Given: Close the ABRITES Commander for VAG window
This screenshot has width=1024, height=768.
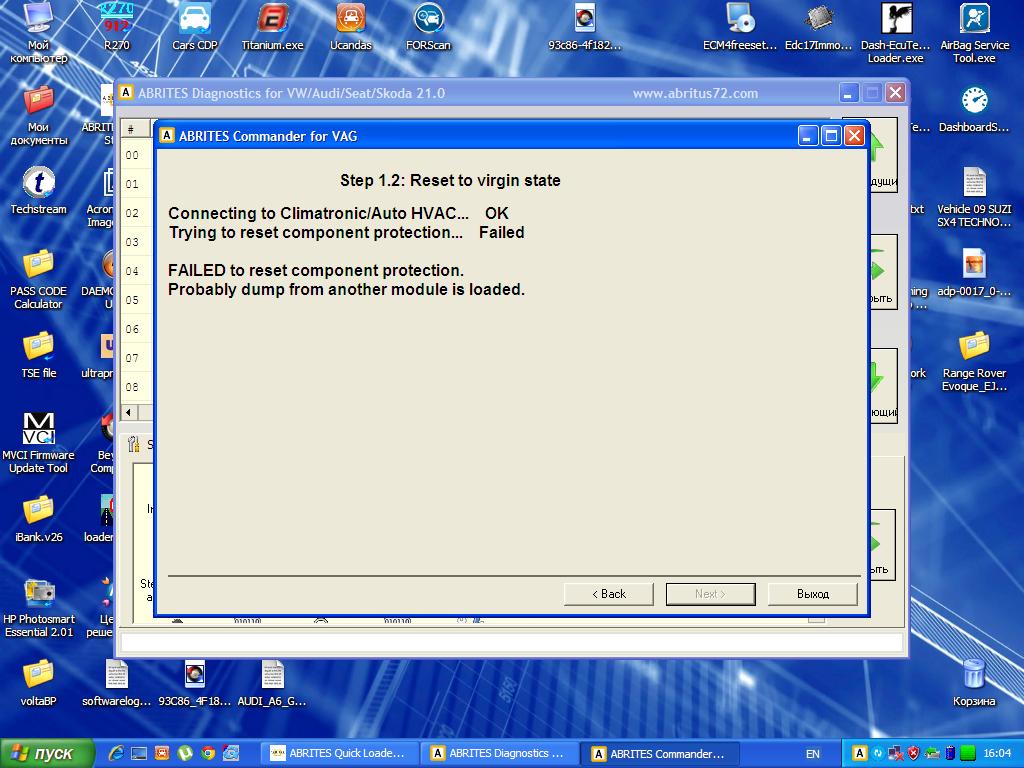Looking at the screenshot, I should pos(854,136).
